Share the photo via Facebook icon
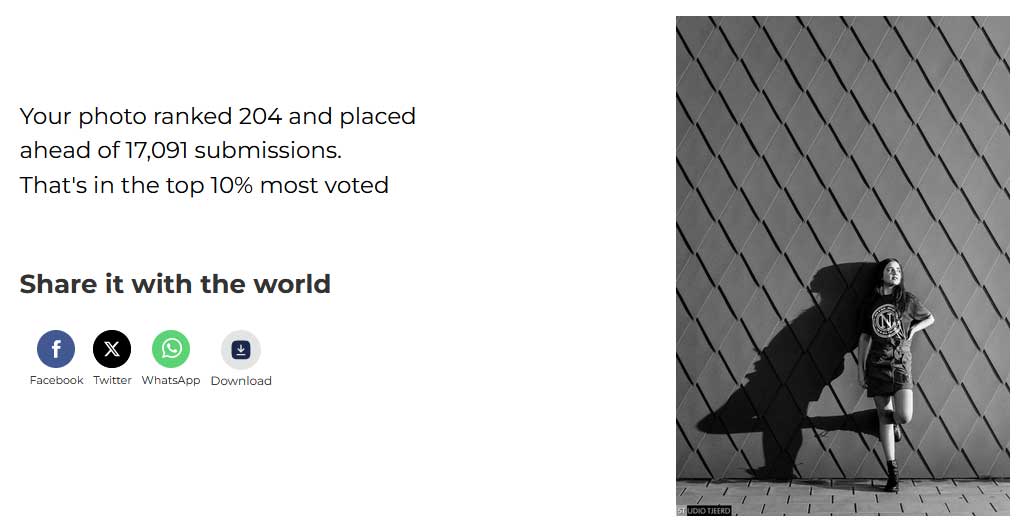The image size is (1024, 527). [56, 349]
